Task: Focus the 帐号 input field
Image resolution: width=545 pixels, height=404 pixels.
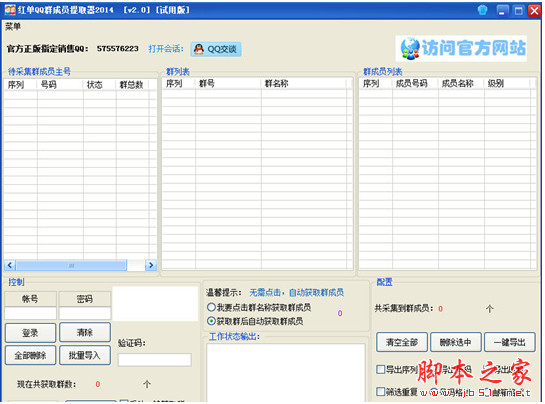Action: click(x=30, y=313)
